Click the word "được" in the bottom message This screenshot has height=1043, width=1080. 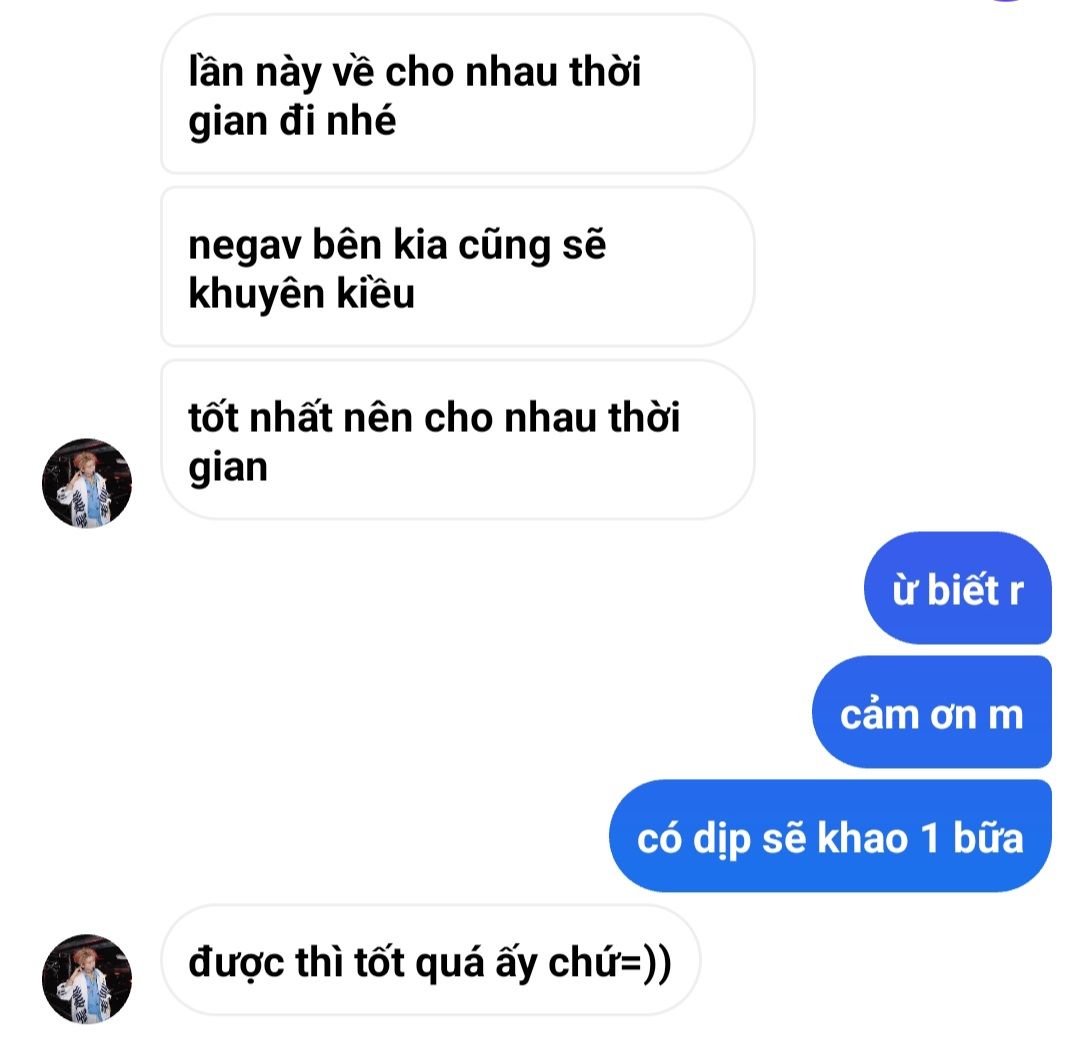click(x=236, y=963)
